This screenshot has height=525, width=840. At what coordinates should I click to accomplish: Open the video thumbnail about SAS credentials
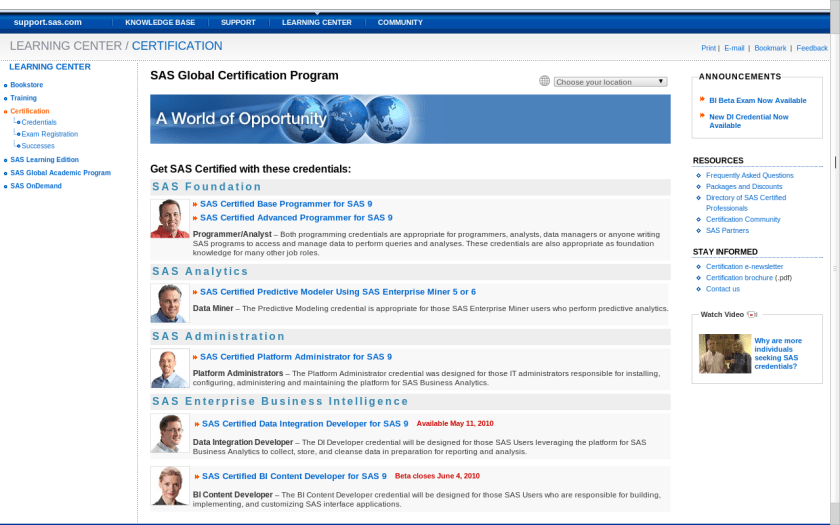click(724, 353)
